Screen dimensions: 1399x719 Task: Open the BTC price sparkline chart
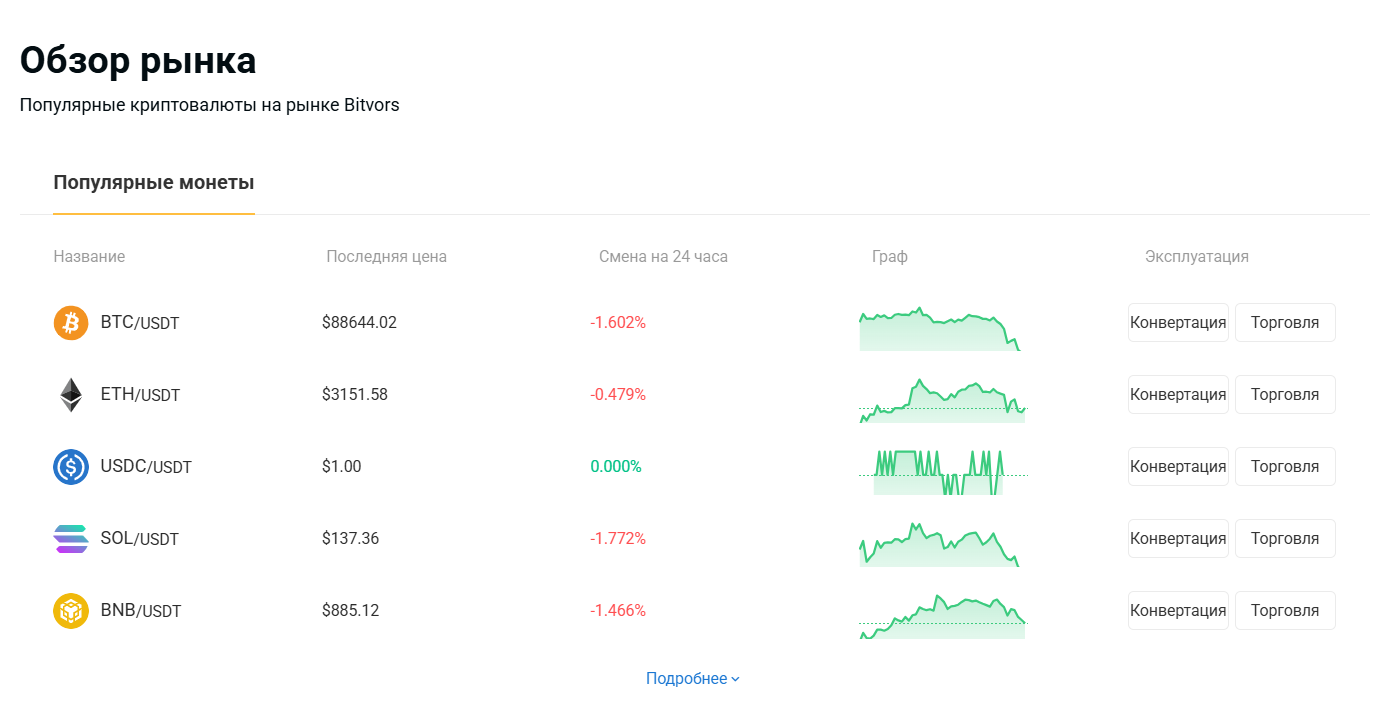pos(940,328)
